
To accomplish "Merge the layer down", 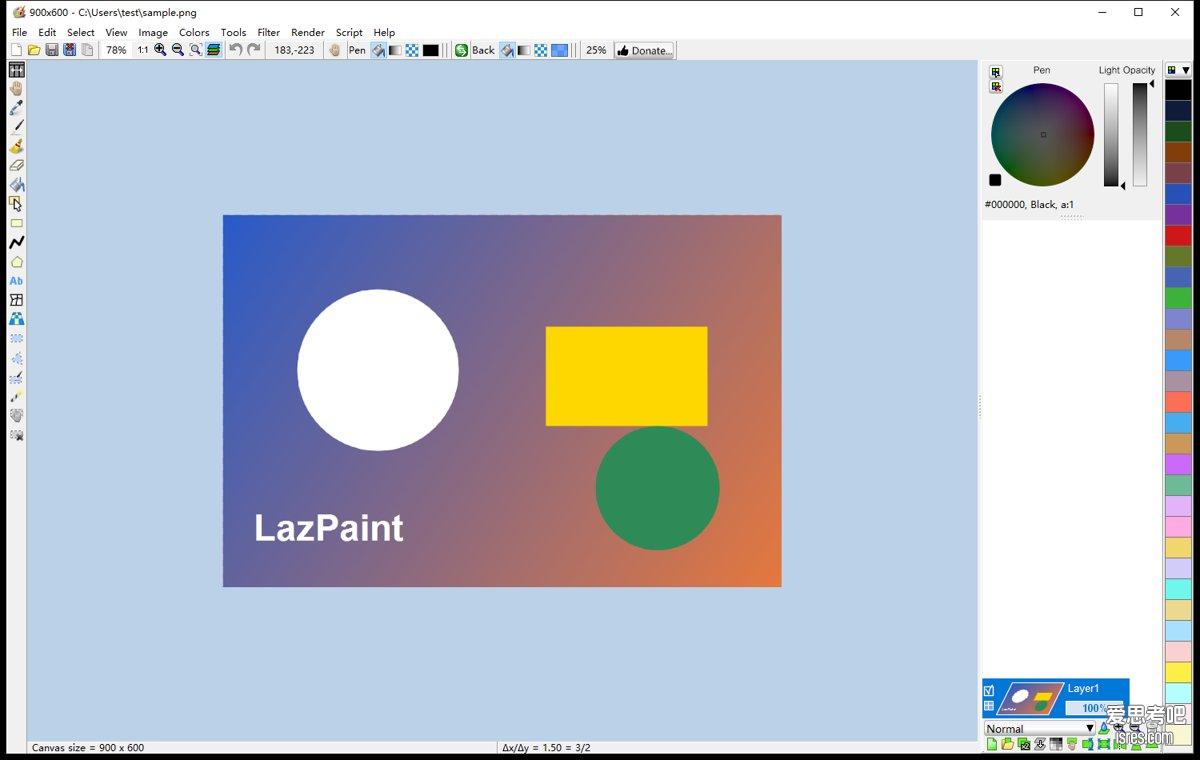I will point(1040,744).
